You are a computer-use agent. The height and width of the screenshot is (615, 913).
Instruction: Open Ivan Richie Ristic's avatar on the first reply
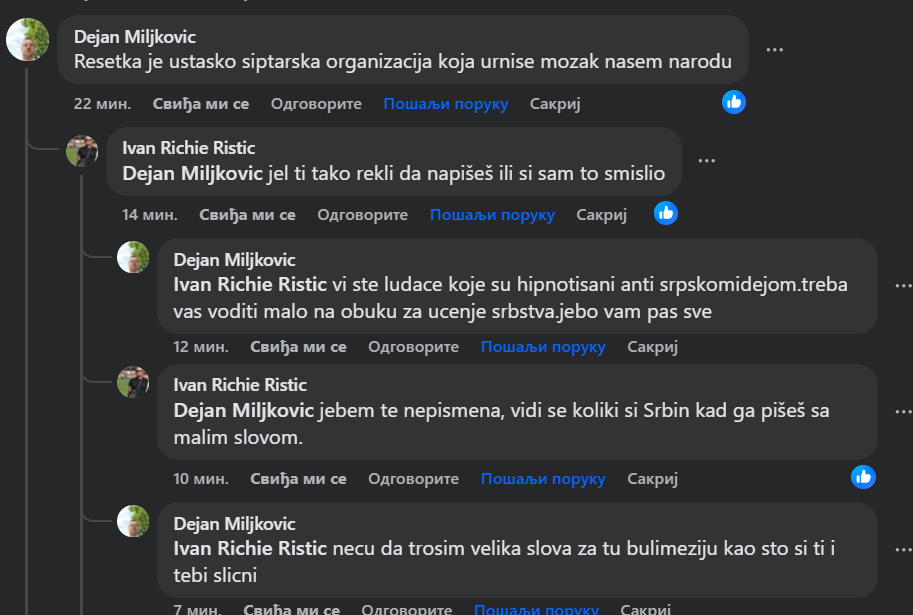[82, 151]
